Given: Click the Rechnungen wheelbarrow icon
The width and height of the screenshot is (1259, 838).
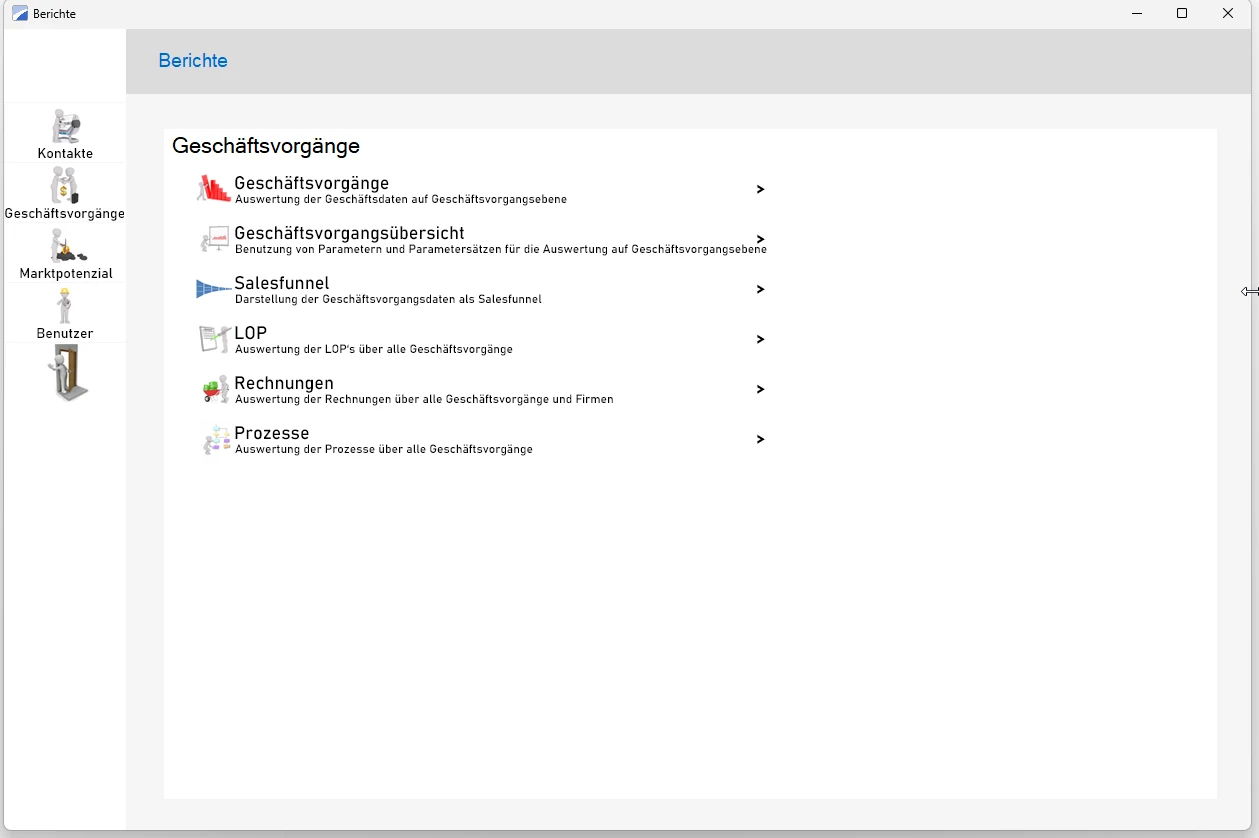Looking at the screenshot, I should [214, 389].
